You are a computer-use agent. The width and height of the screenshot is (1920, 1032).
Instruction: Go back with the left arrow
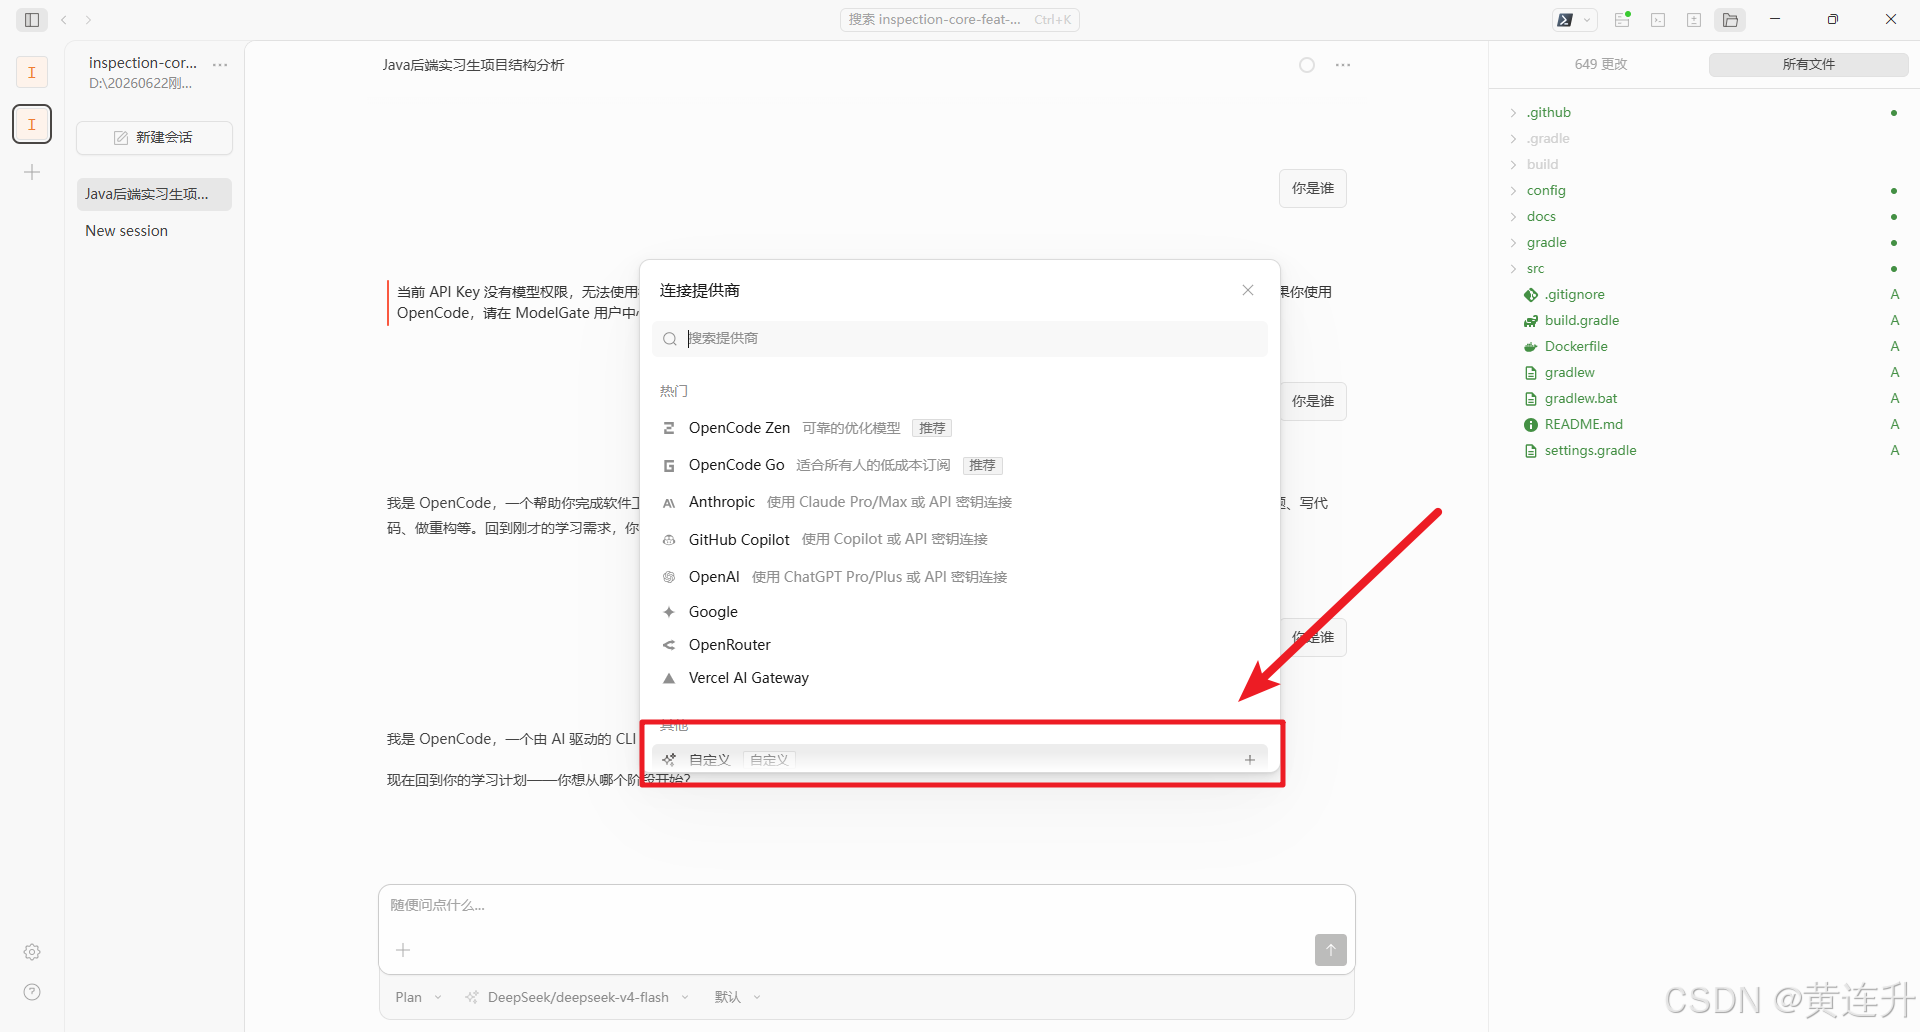point(64,20)
